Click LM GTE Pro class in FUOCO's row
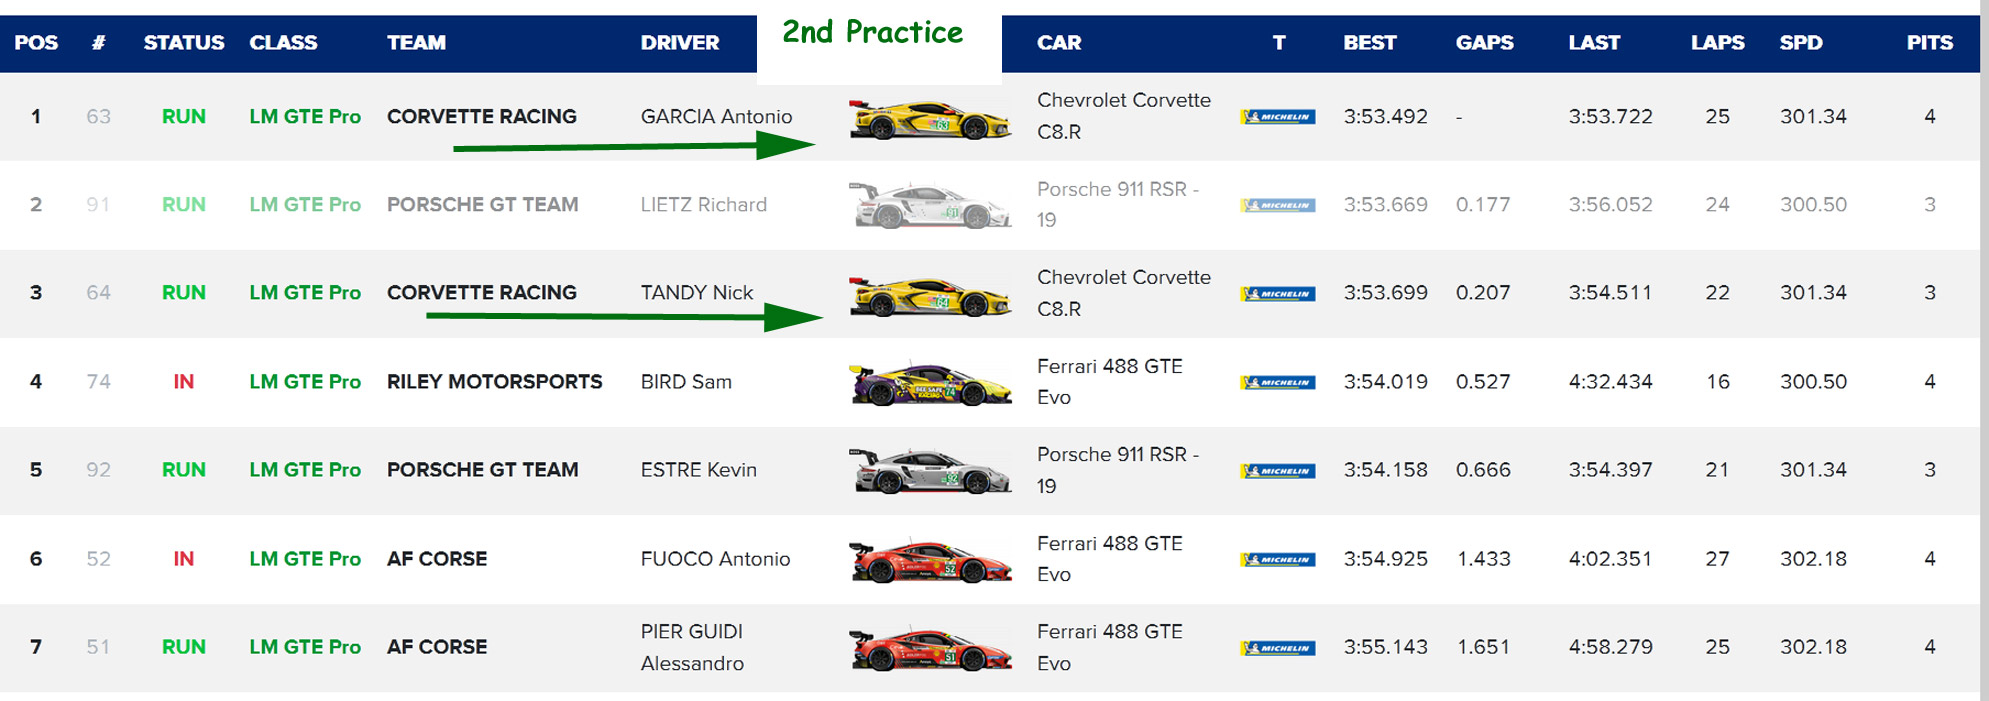Viewport: 1989px width, 701px height. coord(305,559)
